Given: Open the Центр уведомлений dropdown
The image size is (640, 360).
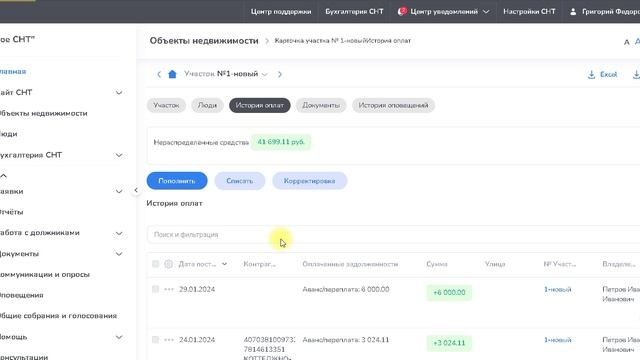Looking at the screenshot, I should (x=444, y=11).
